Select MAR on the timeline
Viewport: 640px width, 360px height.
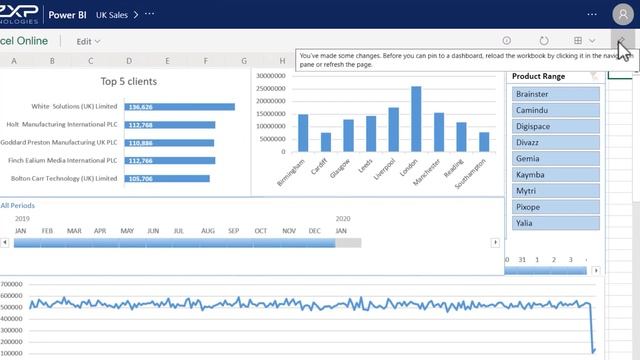[x=74, y=231]
